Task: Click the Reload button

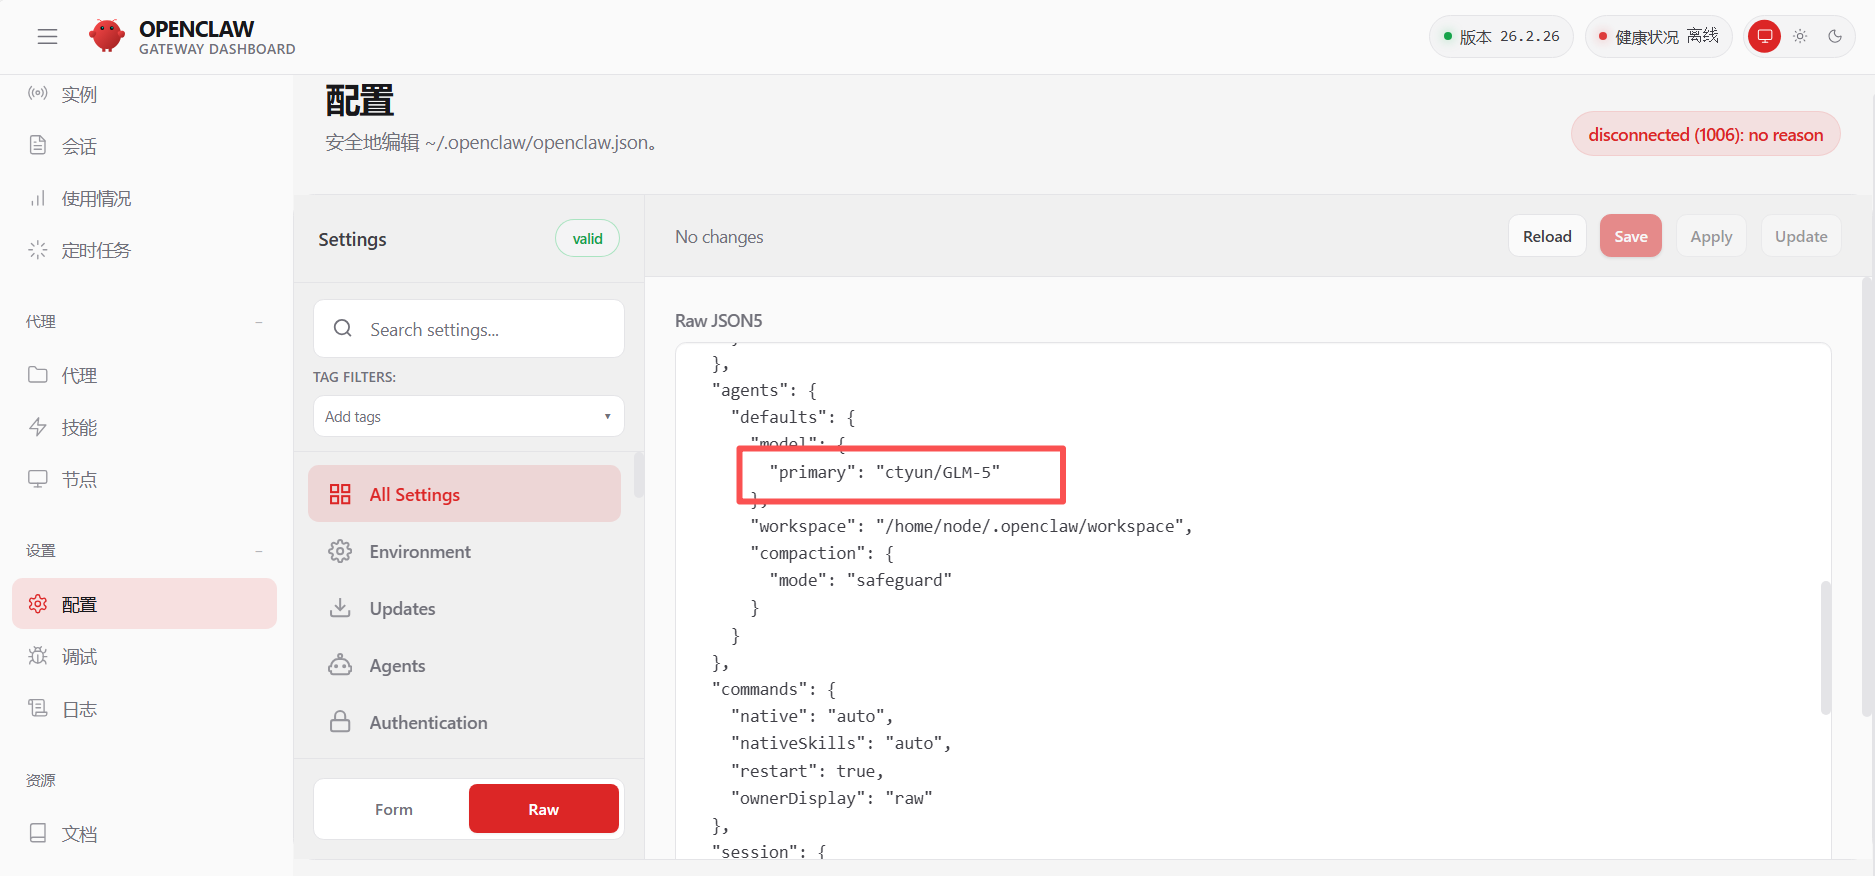Action: pyautogui.click(x=1546, y=236)
